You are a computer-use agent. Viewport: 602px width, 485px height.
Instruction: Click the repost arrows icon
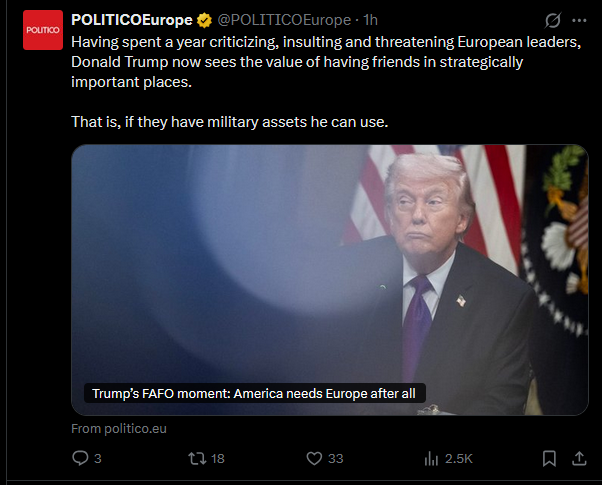[x=197, y=458]
